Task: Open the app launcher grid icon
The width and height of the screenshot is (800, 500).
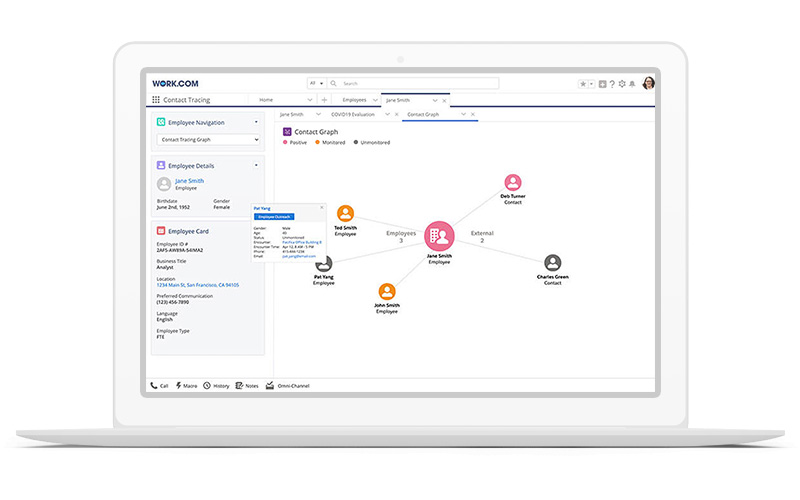Action: (156, 99)
